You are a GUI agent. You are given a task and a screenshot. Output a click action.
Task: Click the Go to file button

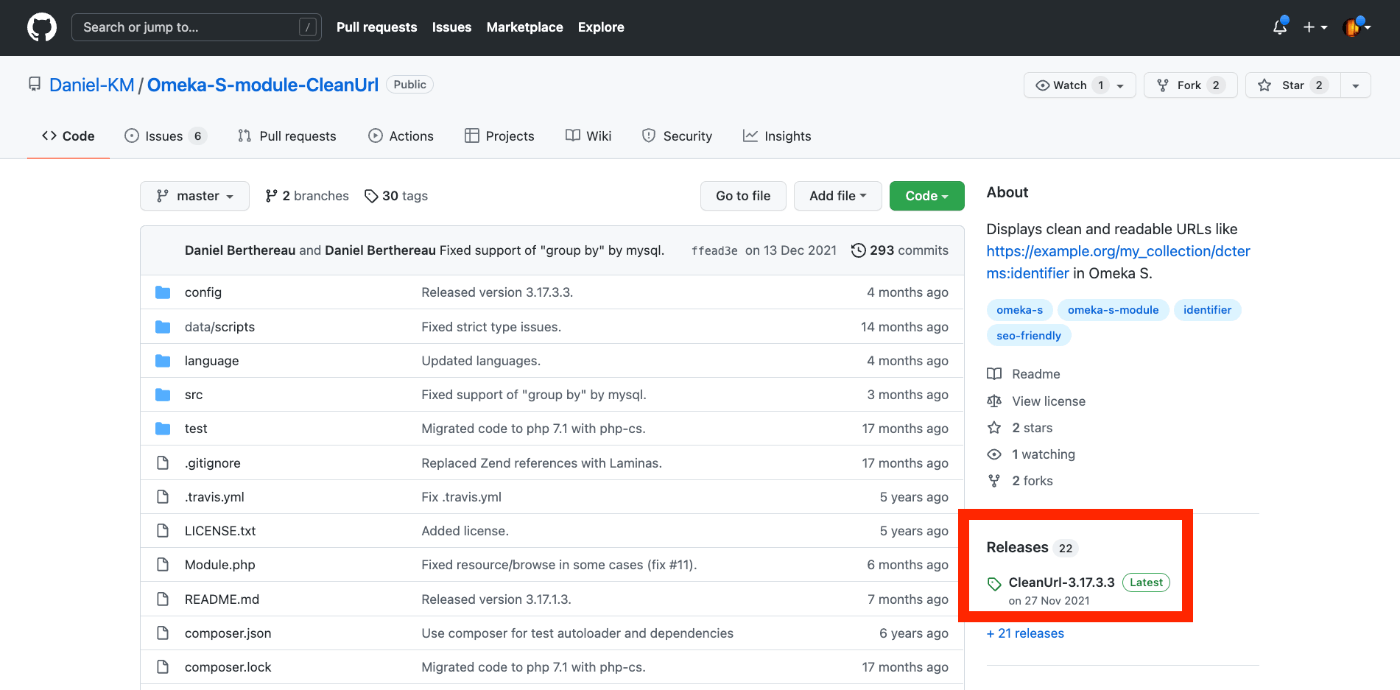(743, 196)
